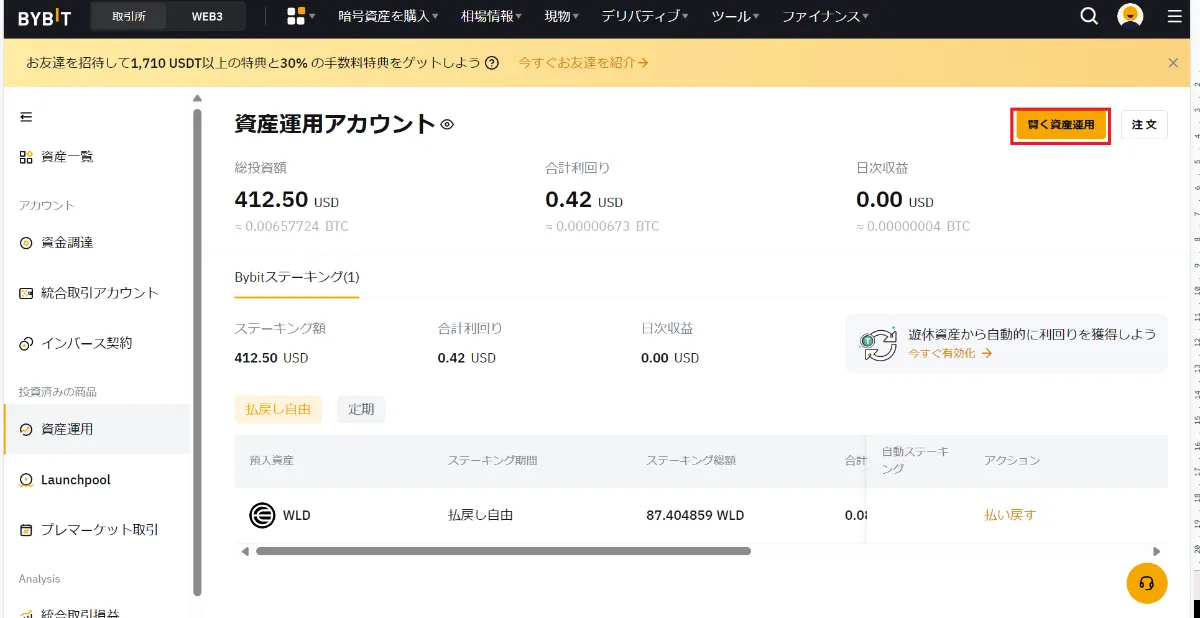The width and height of the screenshot is (1200, 618).
Task: Open 資金調達 account in sidebar
Action: tap(67, 243)
